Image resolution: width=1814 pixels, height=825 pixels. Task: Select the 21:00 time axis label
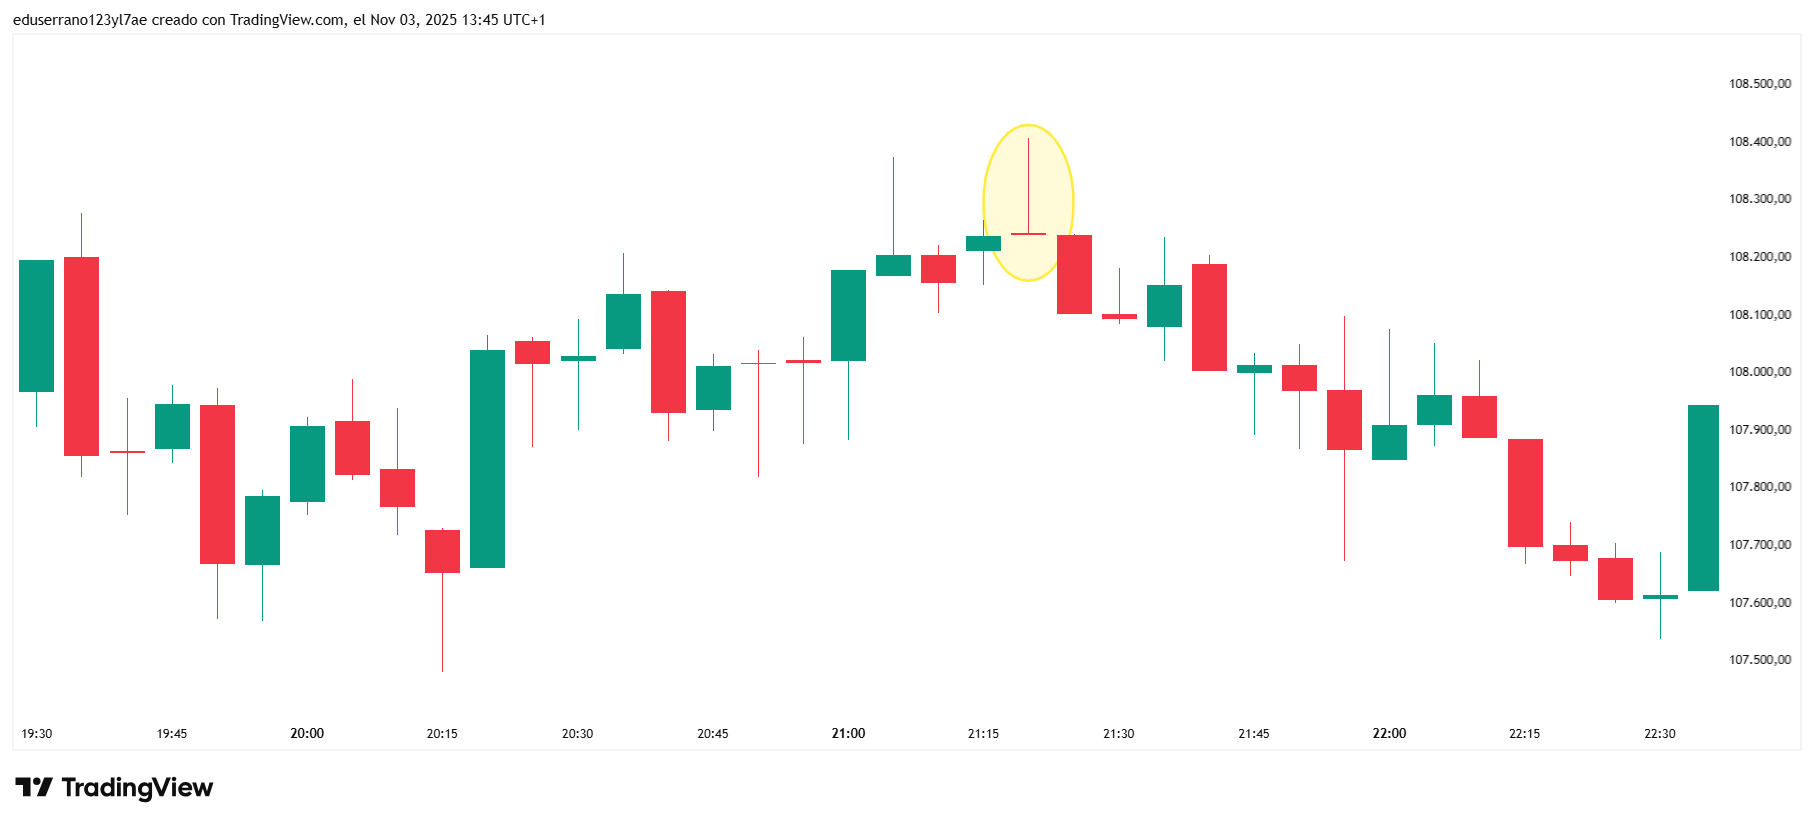click(848, 734)
